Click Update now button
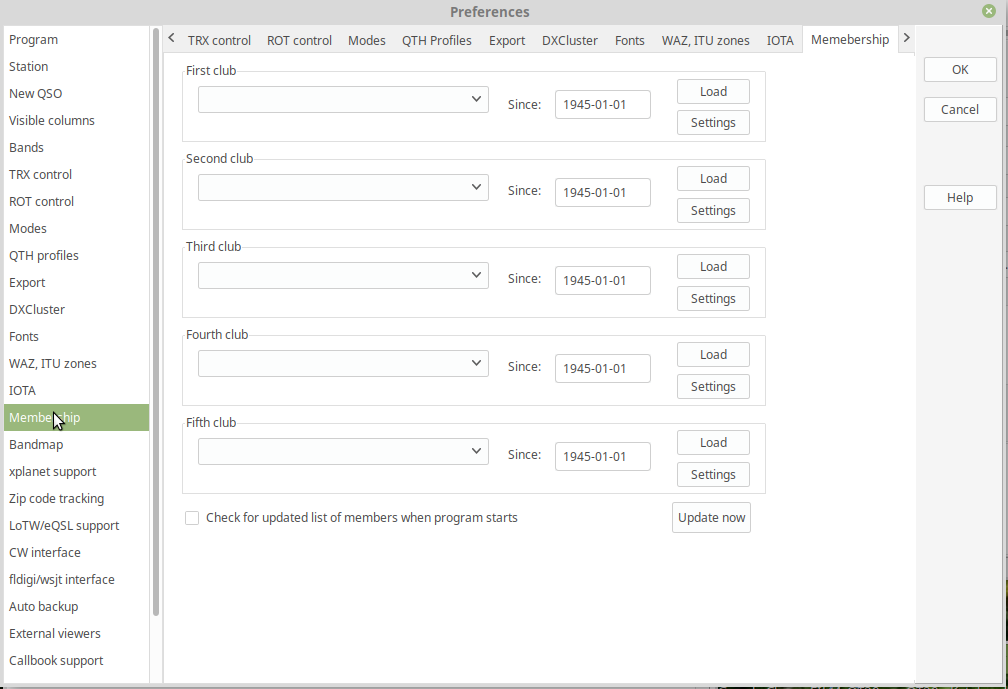 [x=711, y=517]
